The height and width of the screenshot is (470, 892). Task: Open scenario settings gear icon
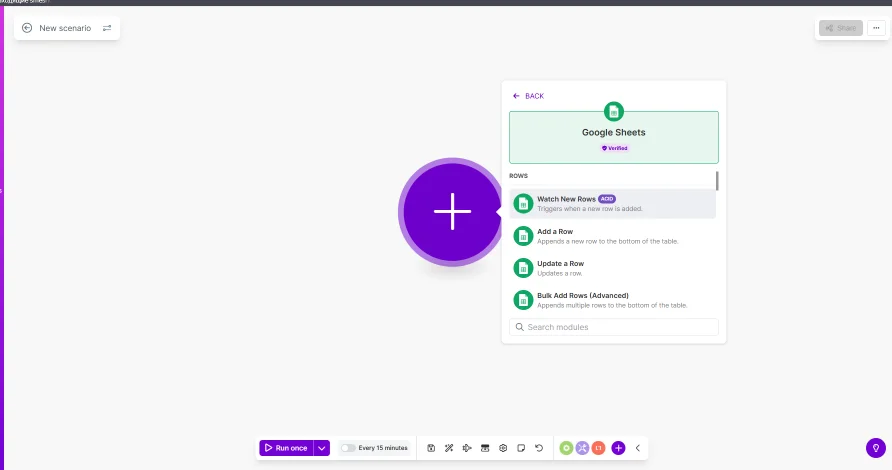coord(503,448)
